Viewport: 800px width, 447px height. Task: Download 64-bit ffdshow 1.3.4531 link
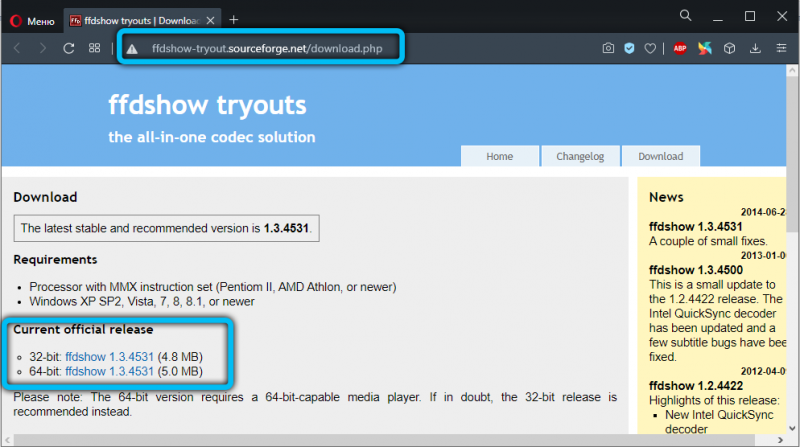[109, 371]
